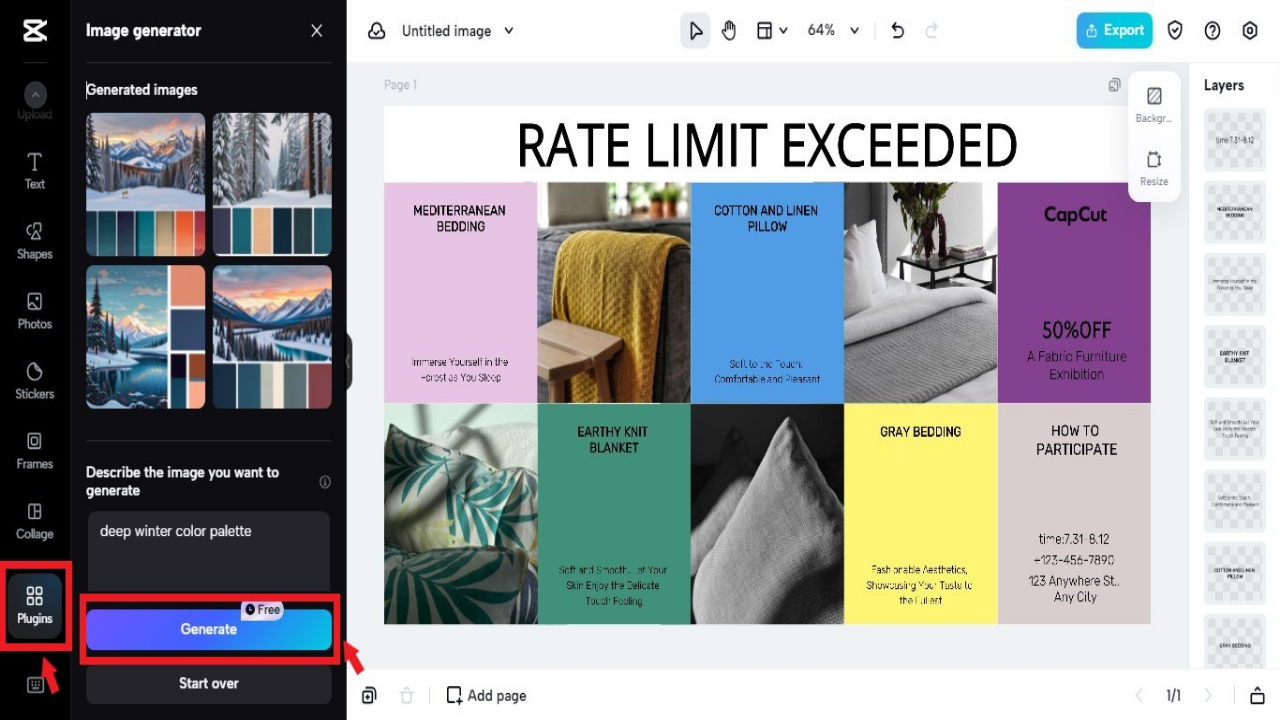The height and width of the screenshot is (720, 1280).
Task: Activate the hand pan tool
Action: pyautogui.click(x=729, y=30)
